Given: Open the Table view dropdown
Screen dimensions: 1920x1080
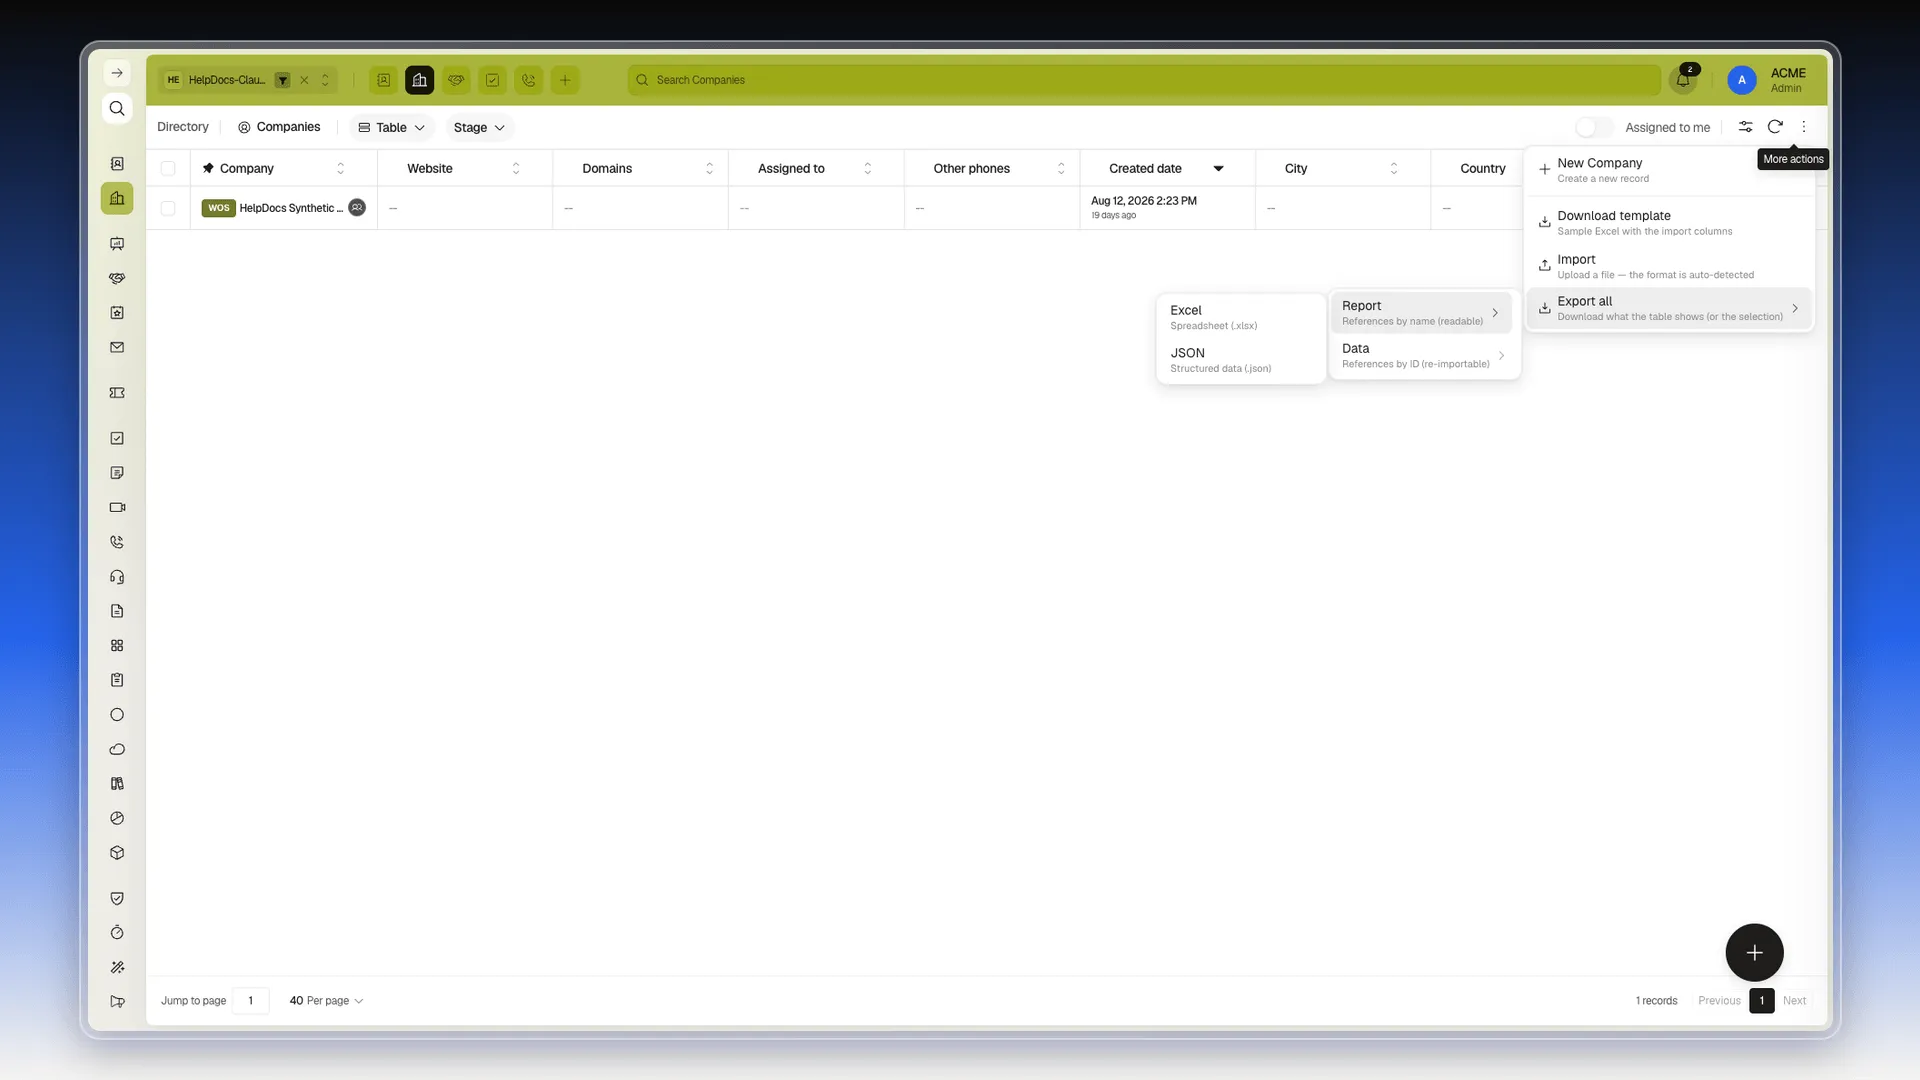Looking at the screenshot, I should click(392, 127).
